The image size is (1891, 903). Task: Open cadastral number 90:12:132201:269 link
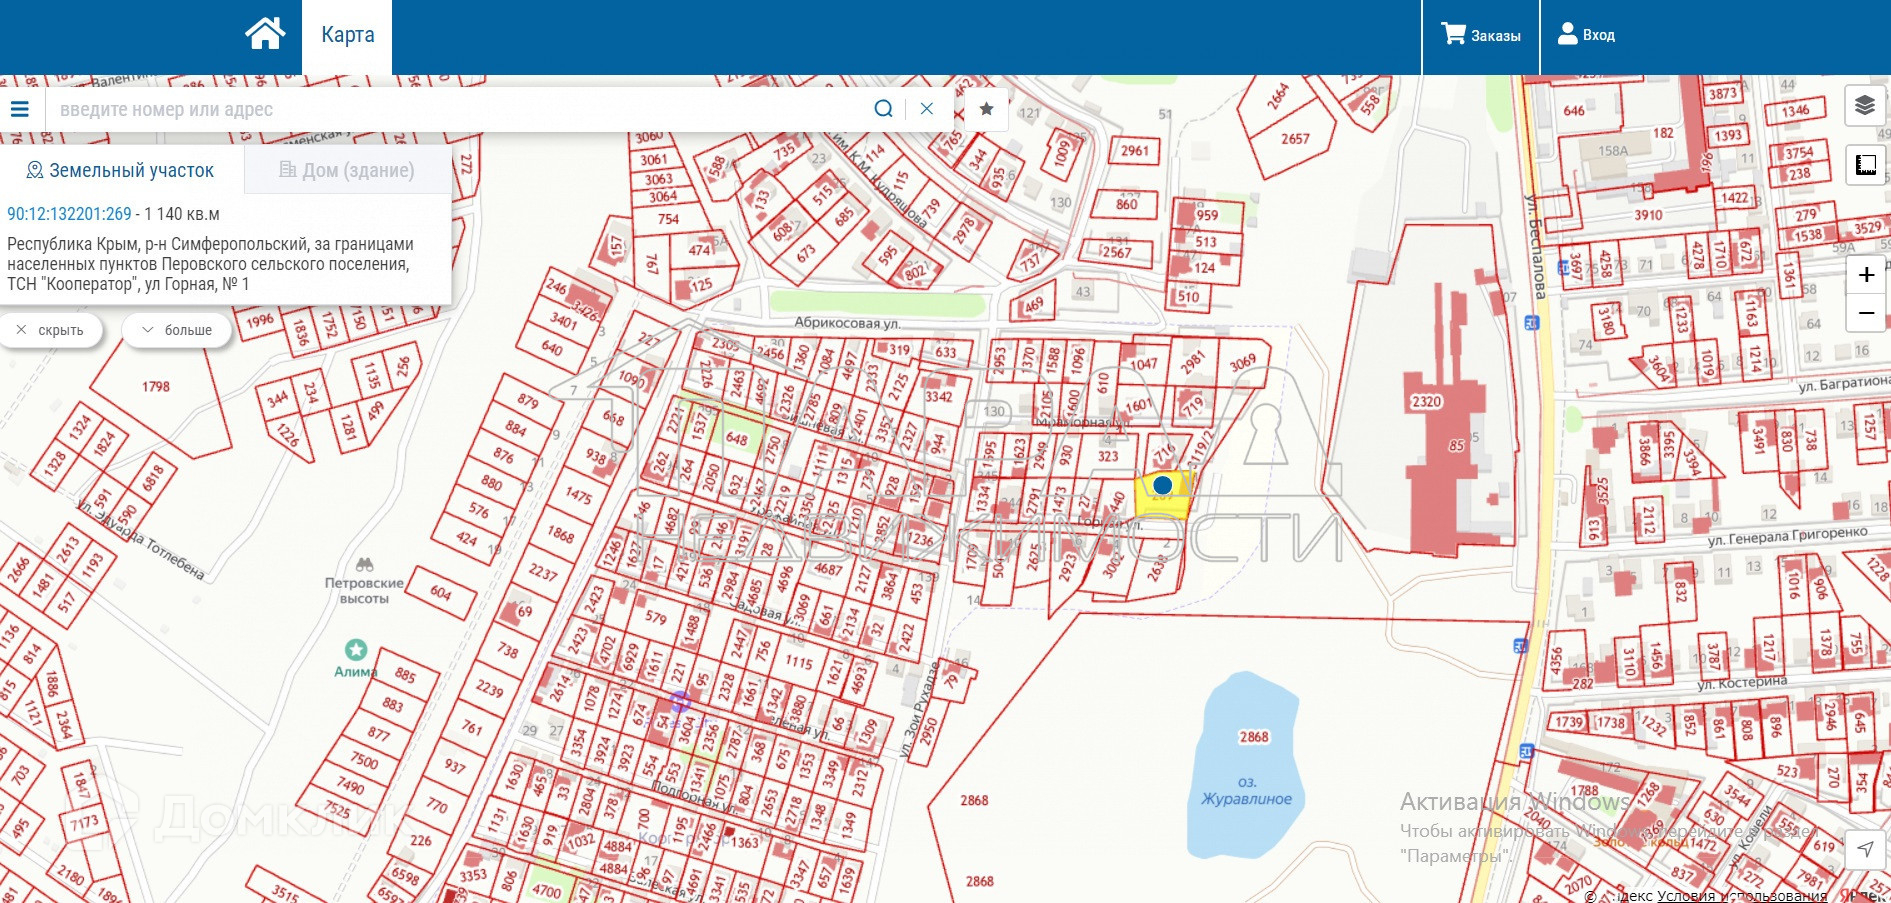(x=69, y=214)
